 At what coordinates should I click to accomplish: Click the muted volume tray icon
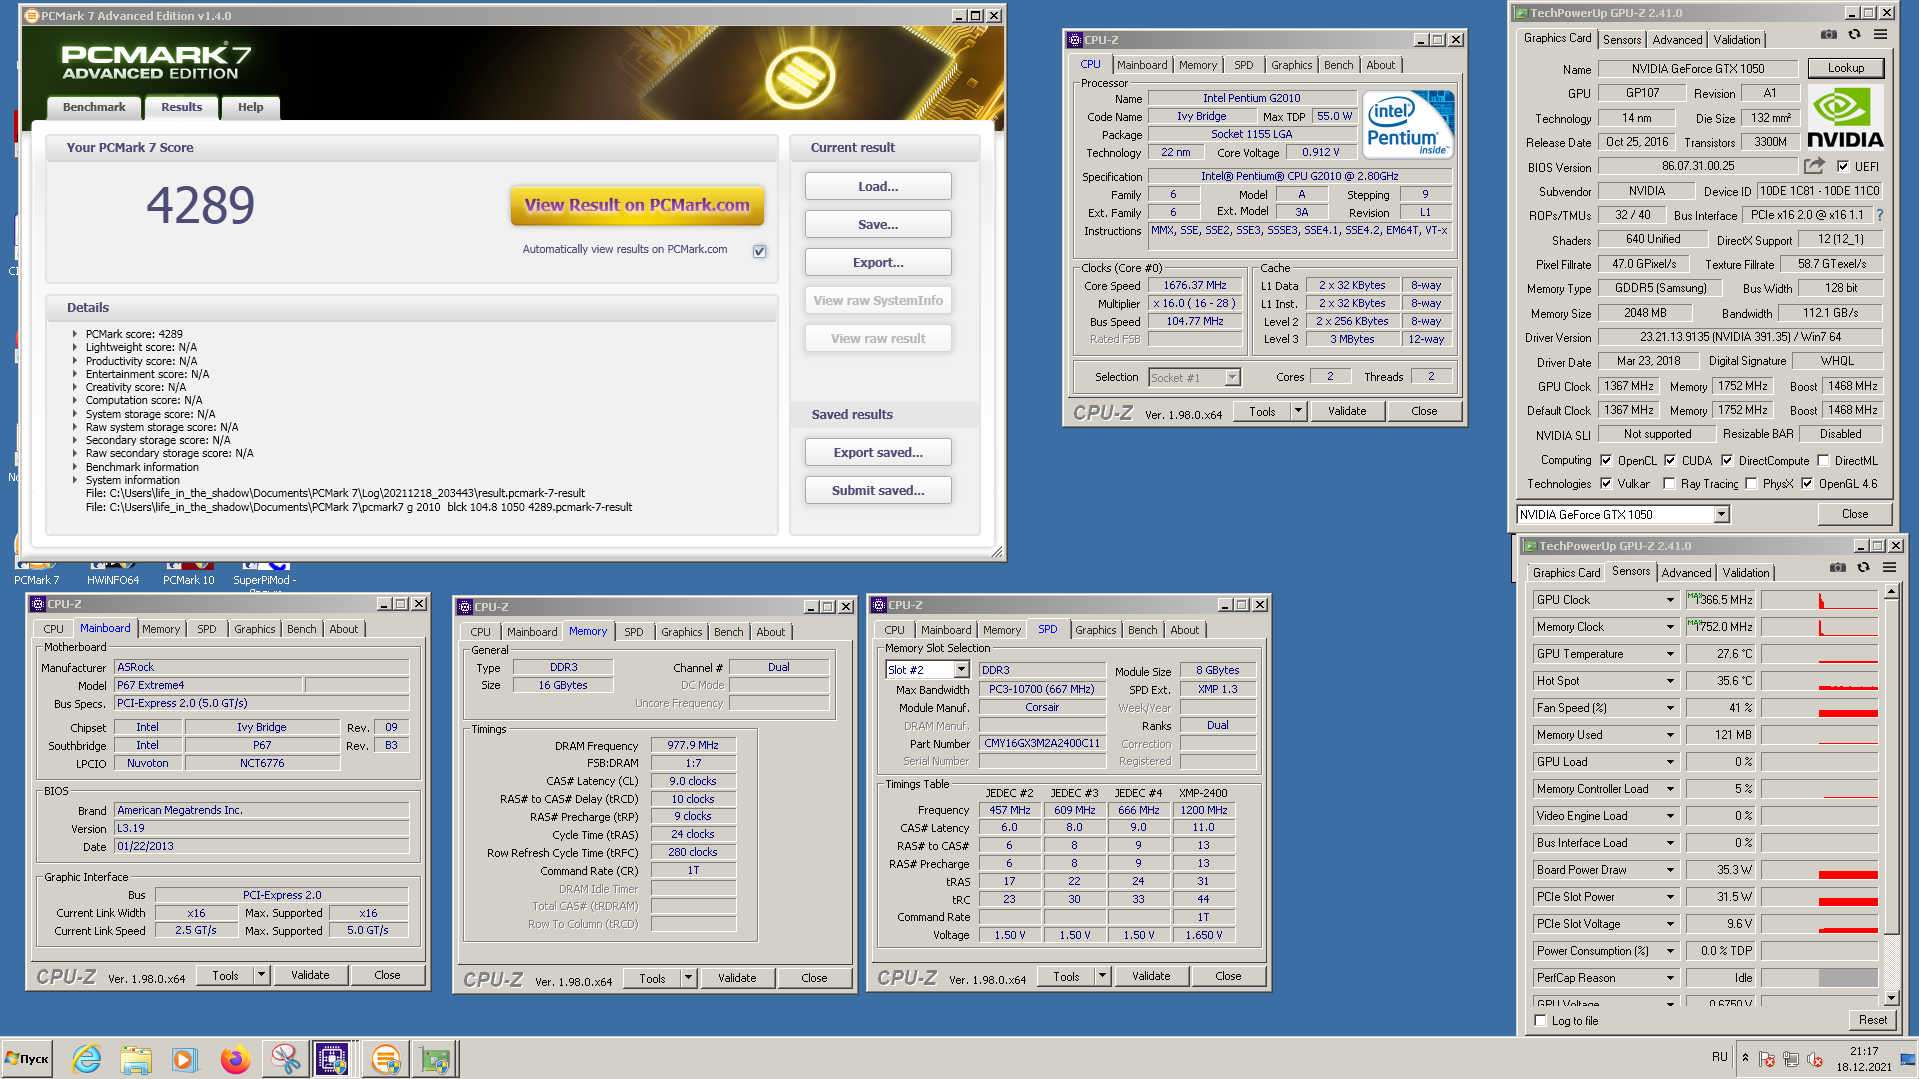pyautogui.click(x=1814, y=1059)
